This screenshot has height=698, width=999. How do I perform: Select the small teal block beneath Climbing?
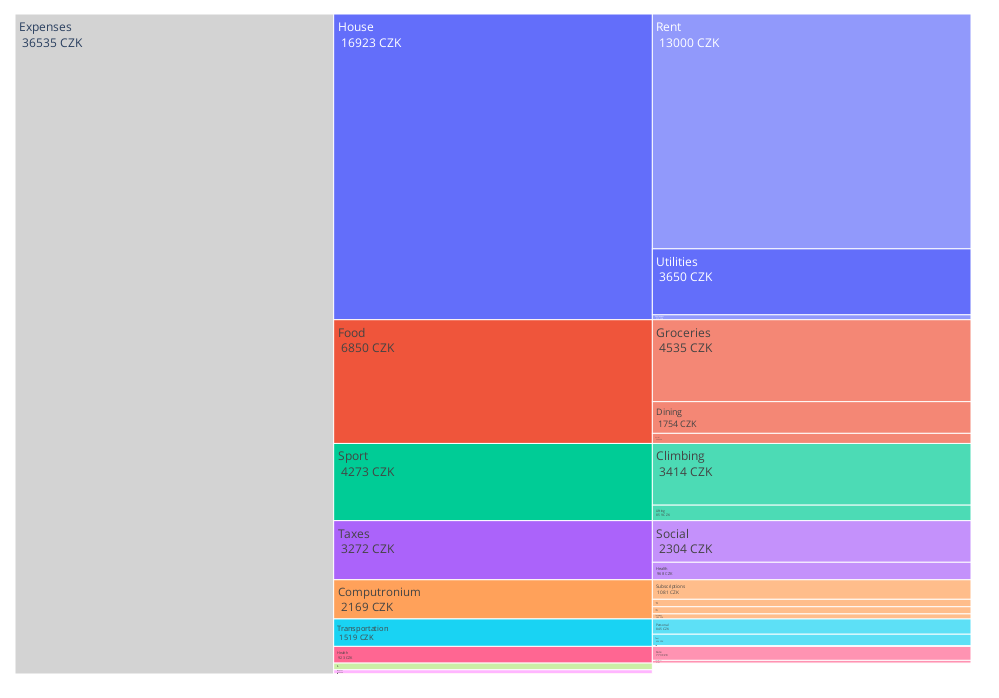pos(811,513)
